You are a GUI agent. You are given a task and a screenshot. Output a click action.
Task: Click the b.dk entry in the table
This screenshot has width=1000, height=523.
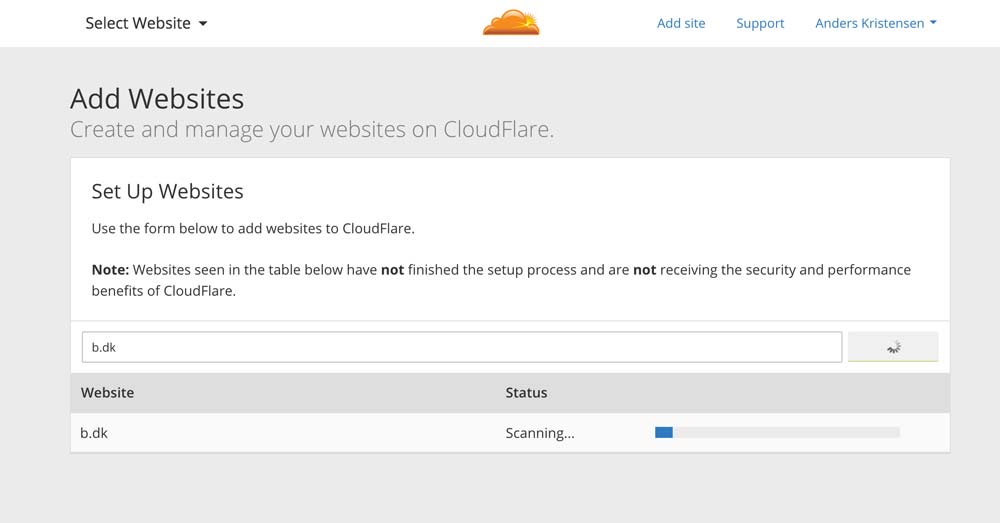click(93, 433)
